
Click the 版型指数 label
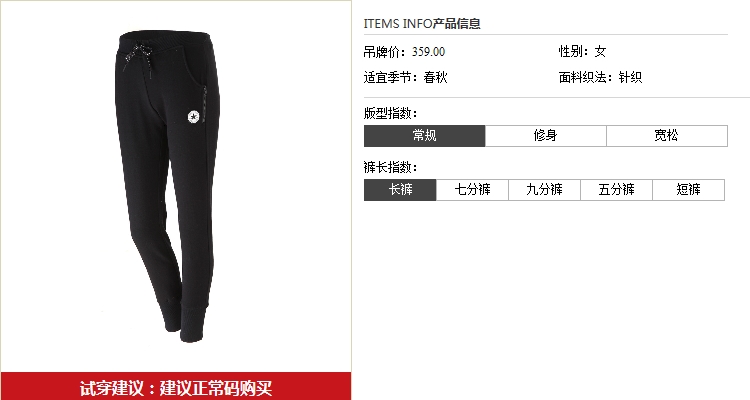tap(390, 113)
